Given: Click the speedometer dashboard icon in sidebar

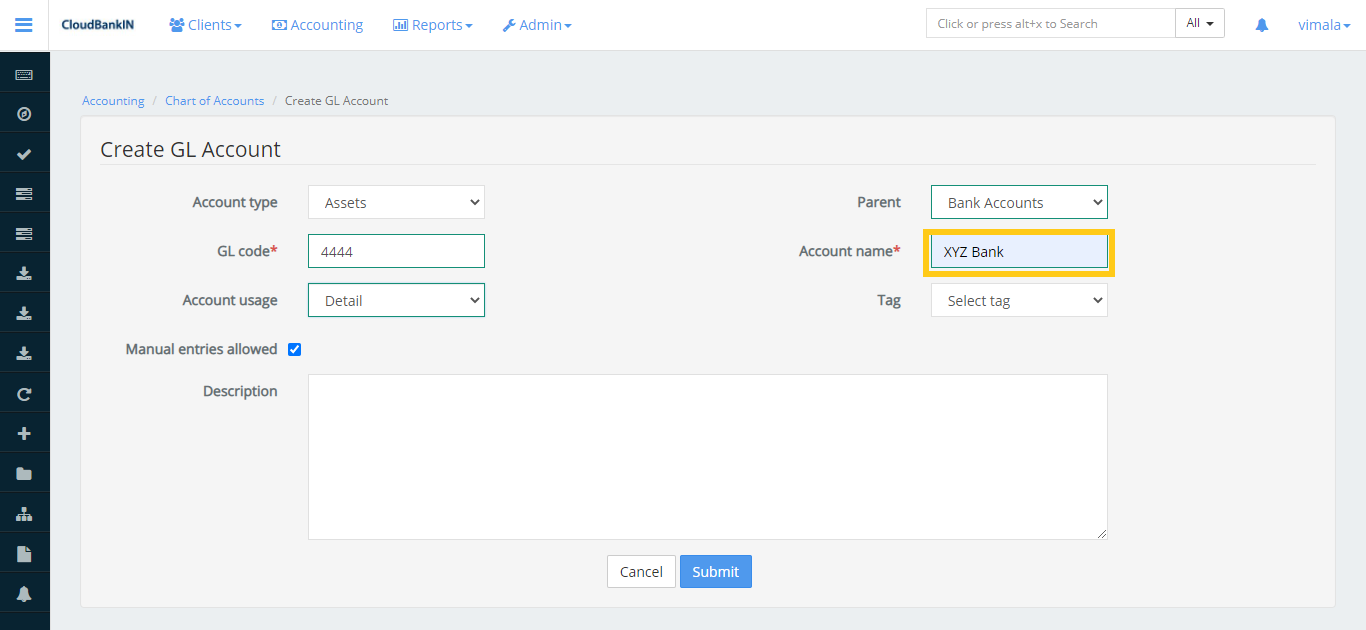Looking at the screenshot, I should 24,113.
